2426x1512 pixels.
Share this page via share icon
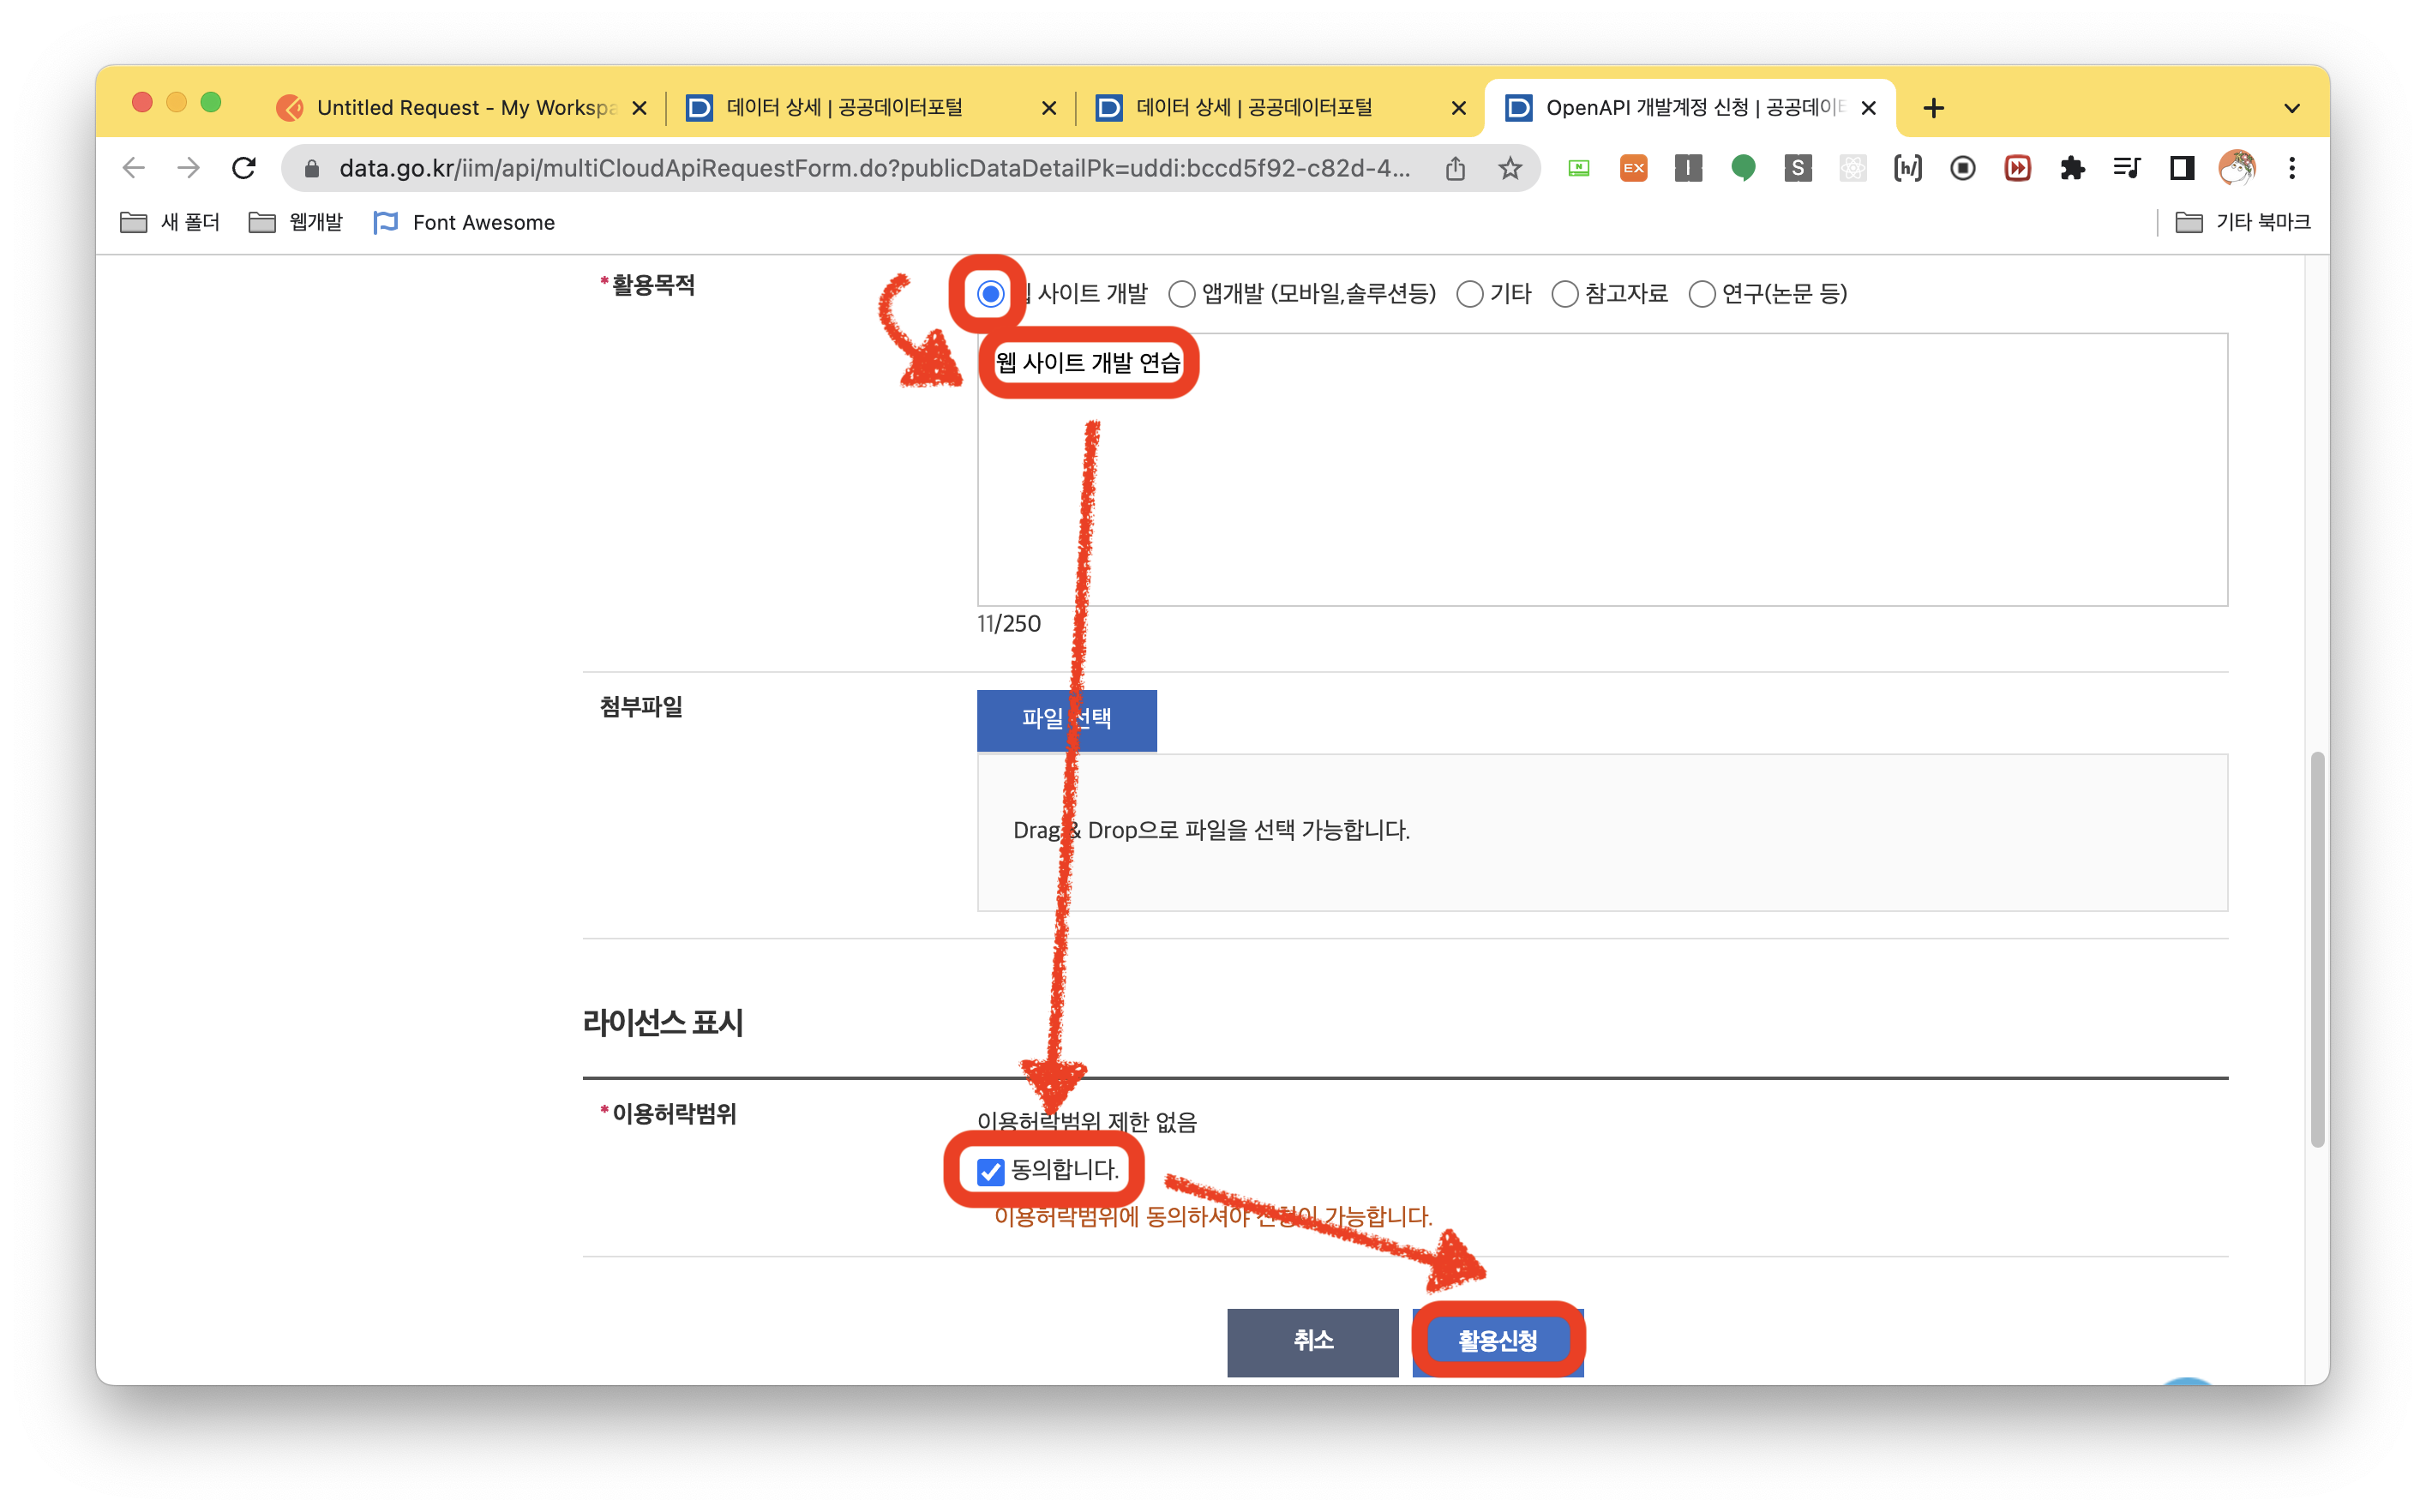(1455, 168)
